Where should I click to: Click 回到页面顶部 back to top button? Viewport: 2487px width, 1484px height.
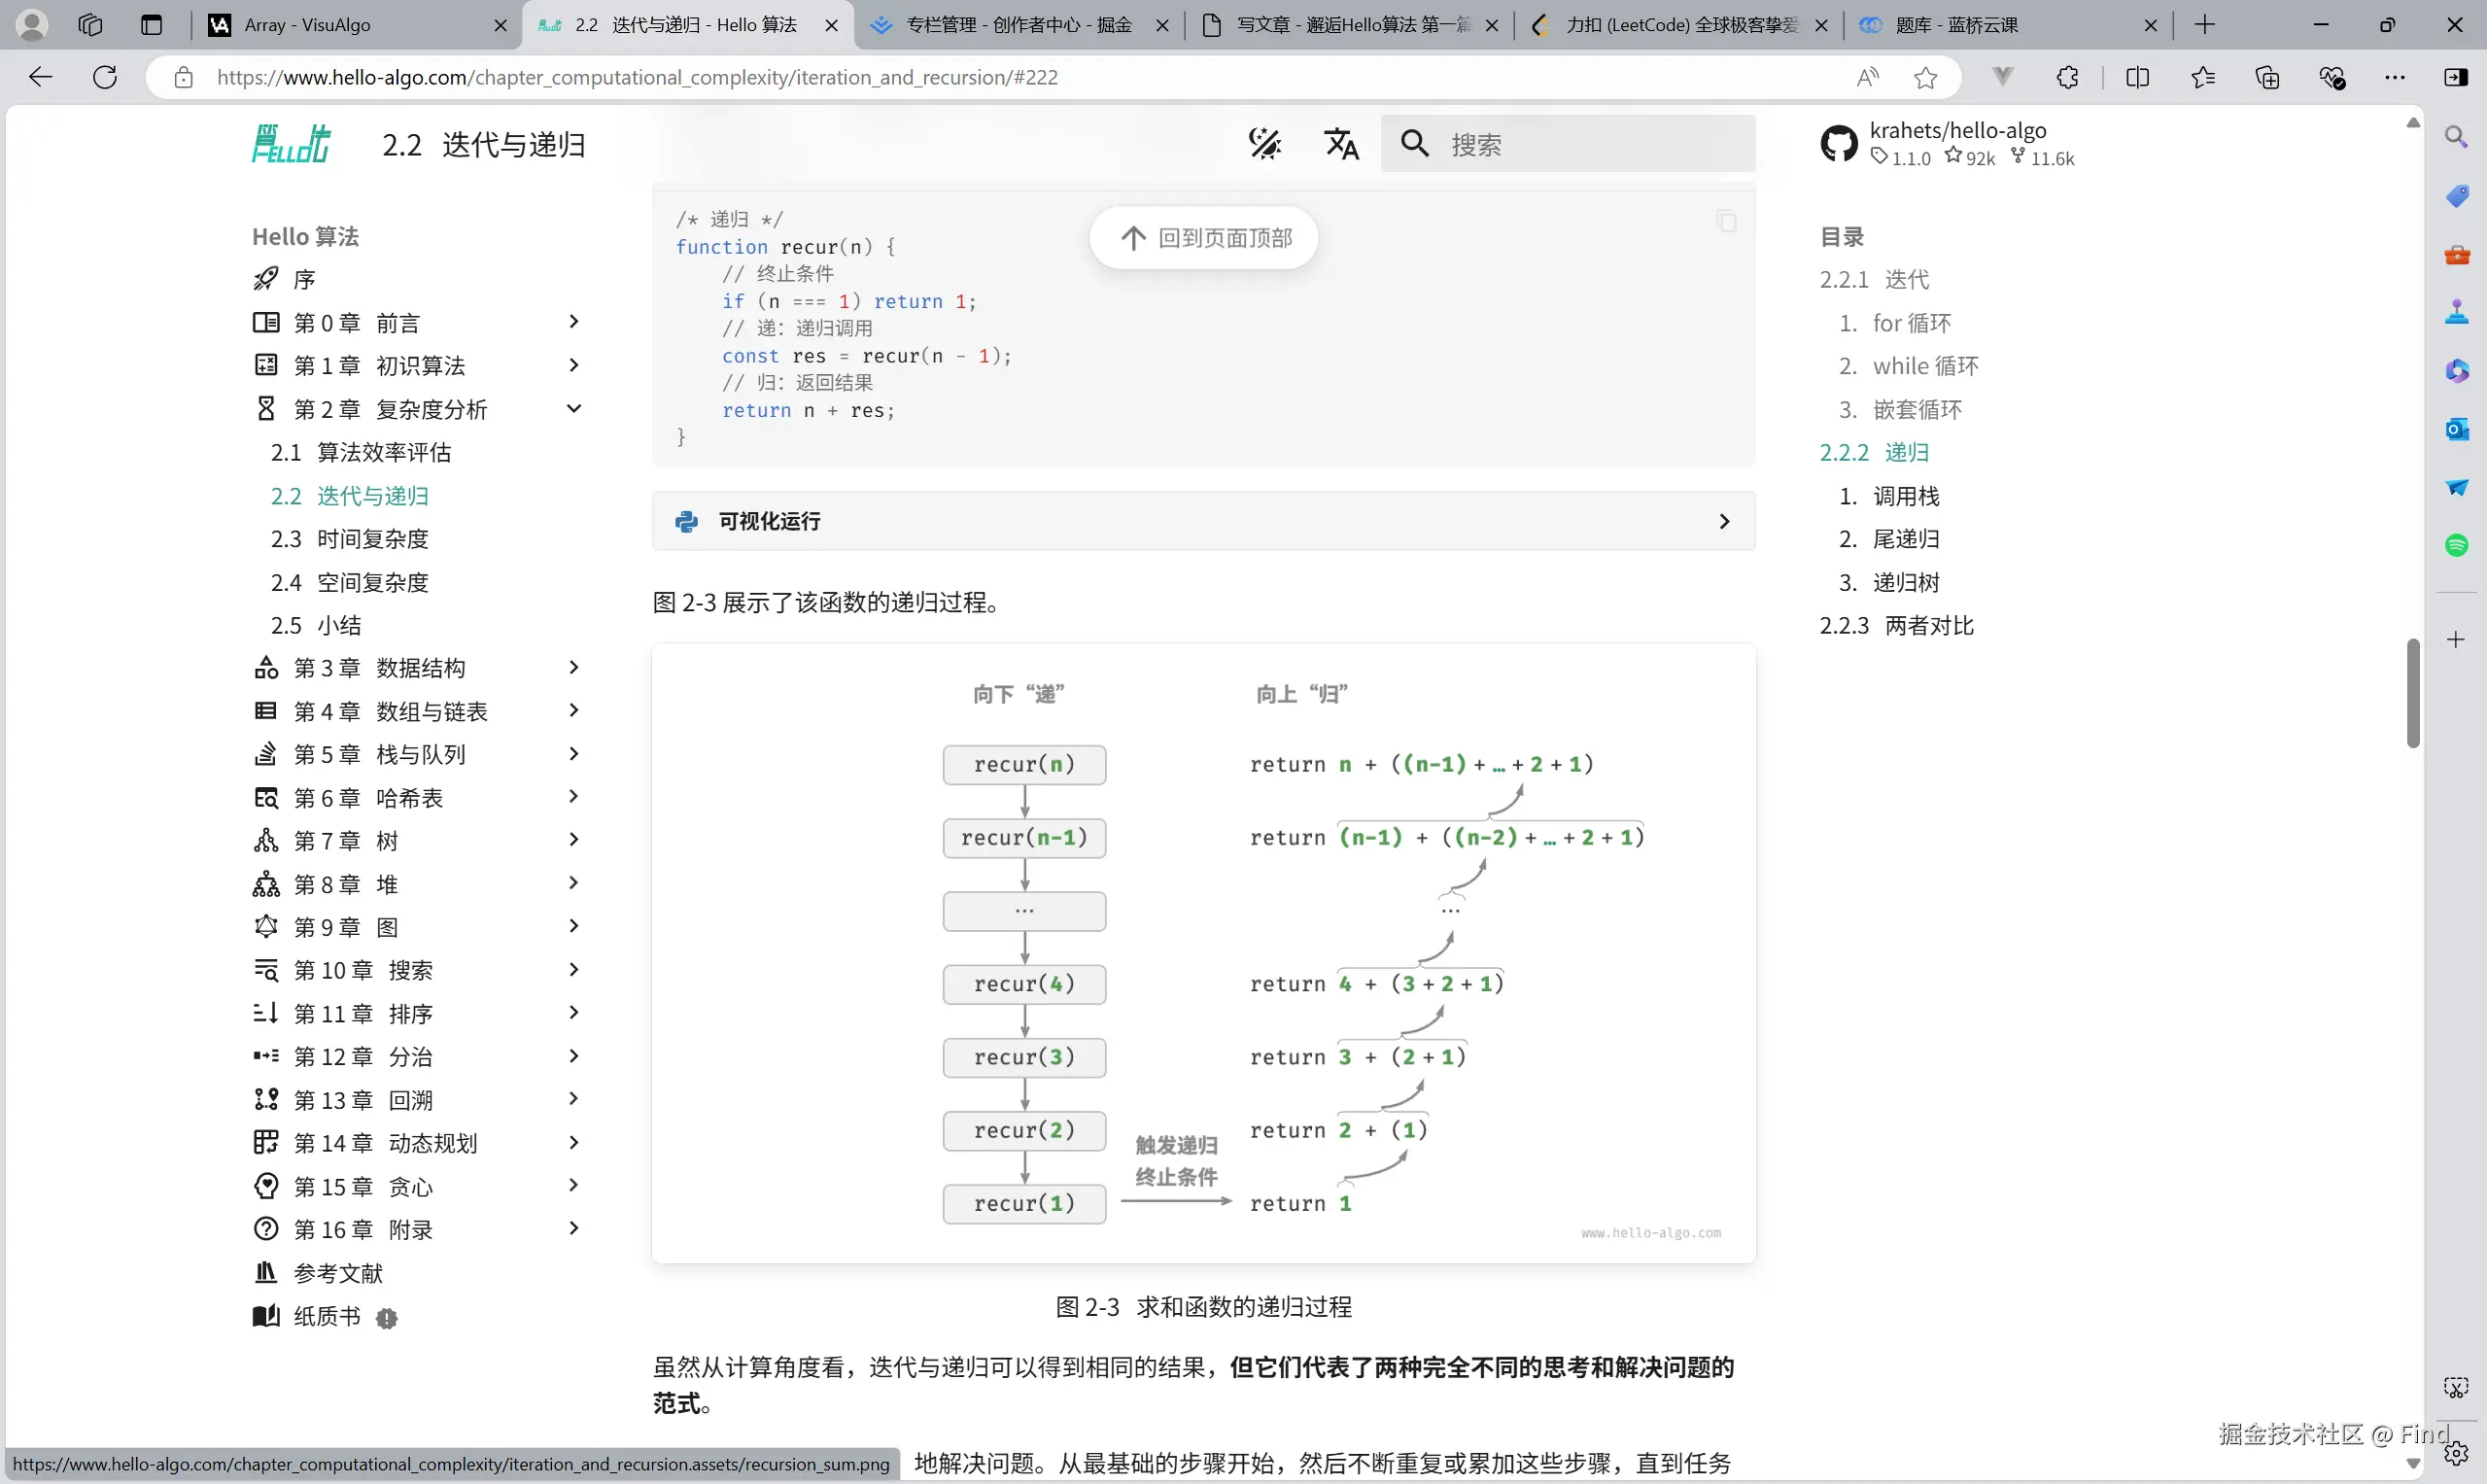pyautogui.click(x=1204, y=238)
